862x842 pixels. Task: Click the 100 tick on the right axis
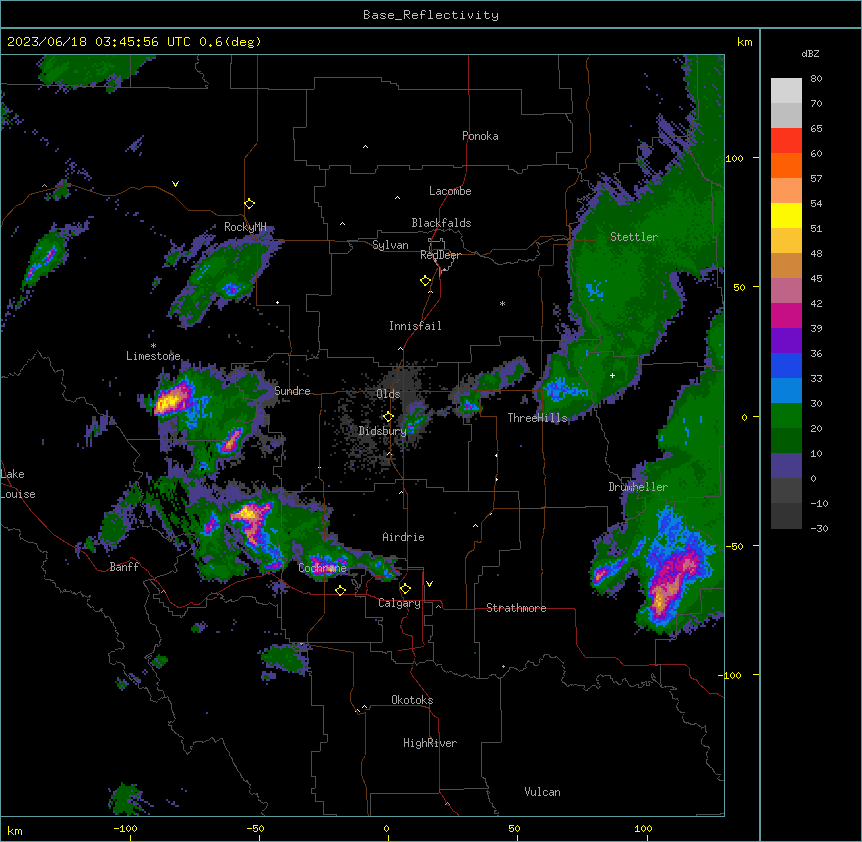tap(734, 158)
